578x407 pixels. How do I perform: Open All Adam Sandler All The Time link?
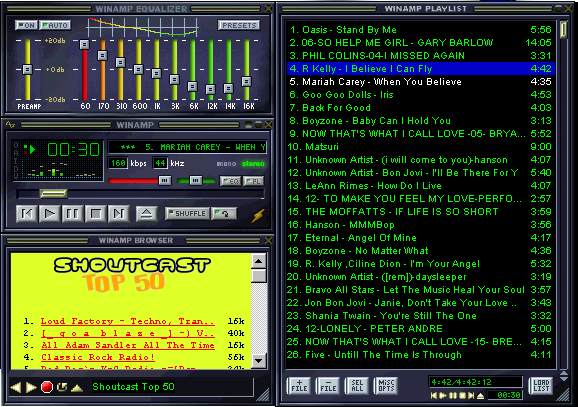[x=128, y=345]
